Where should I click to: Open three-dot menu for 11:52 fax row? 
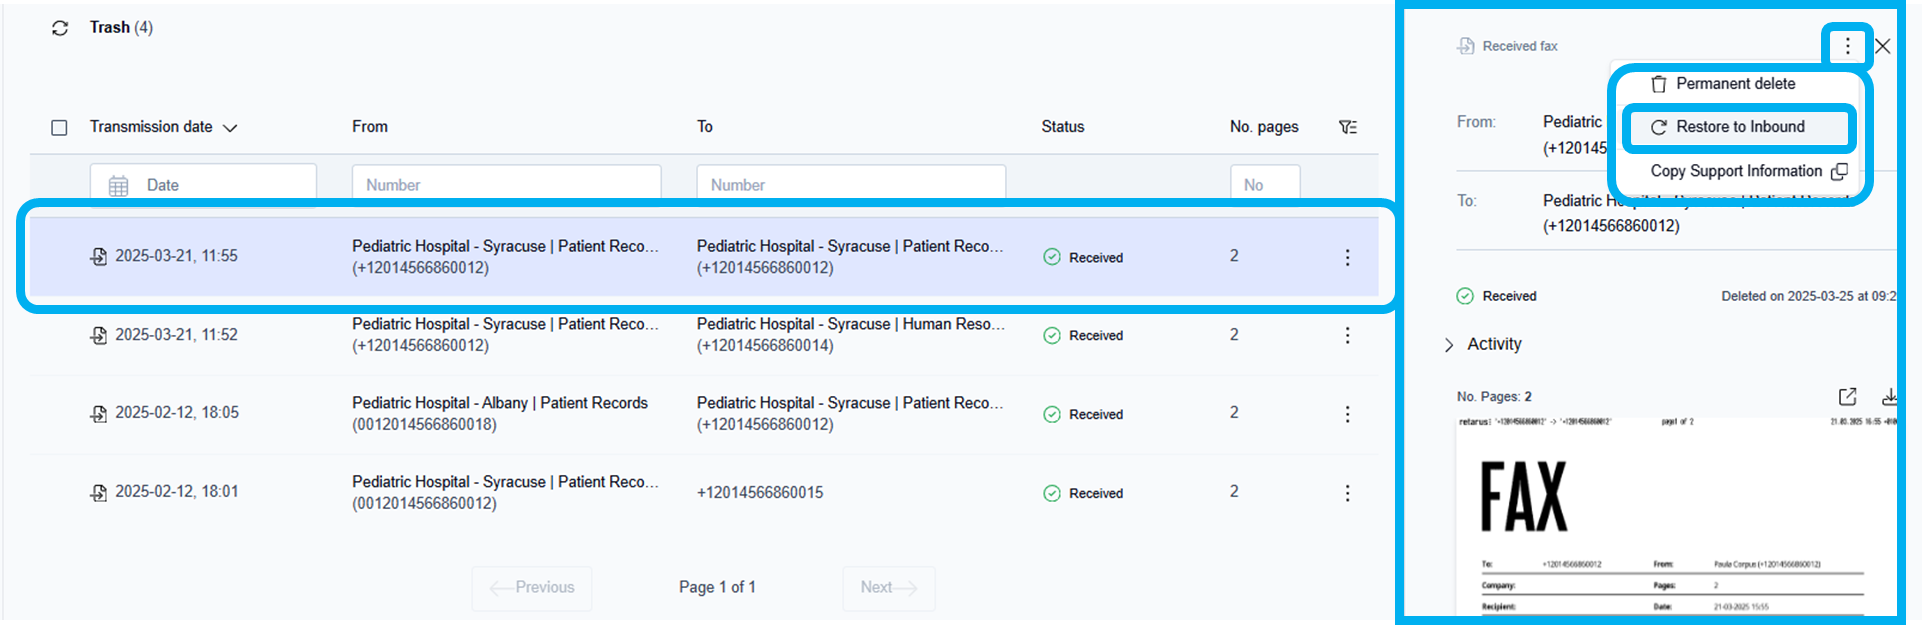(x=1347, y=335)
